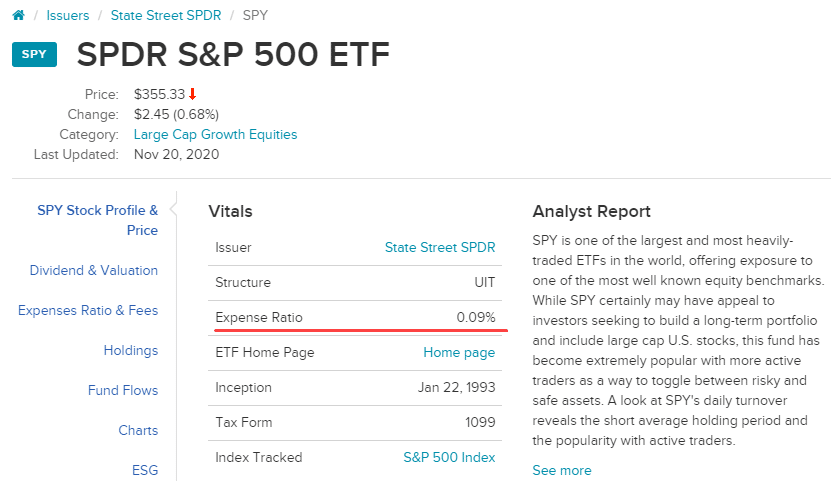Open Expenses Ratio & Fees section
Viewport: 831px width, 481px height.
[88, 310]
